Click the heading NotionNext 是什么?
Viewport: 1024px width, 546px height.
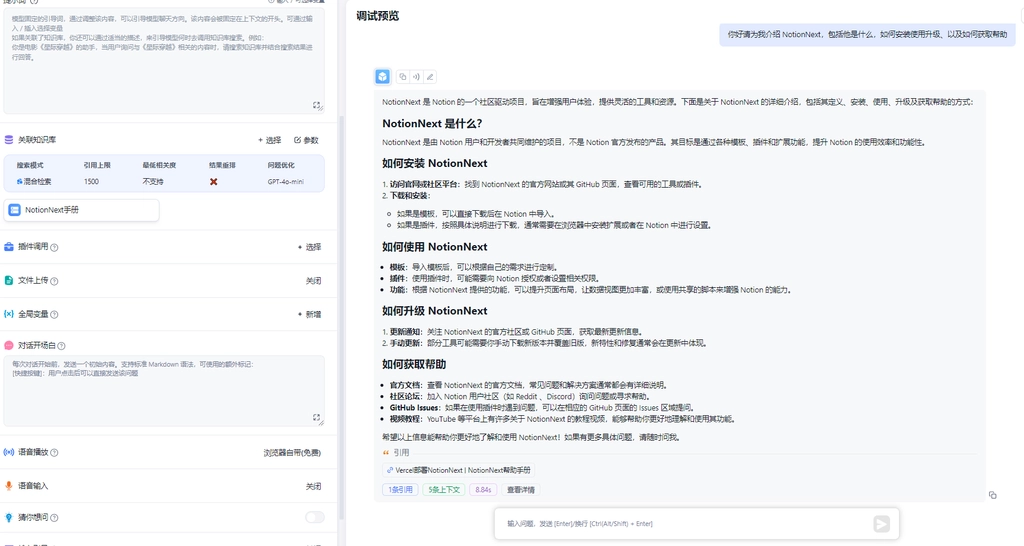pyautogui.click(x=432, y=124)
